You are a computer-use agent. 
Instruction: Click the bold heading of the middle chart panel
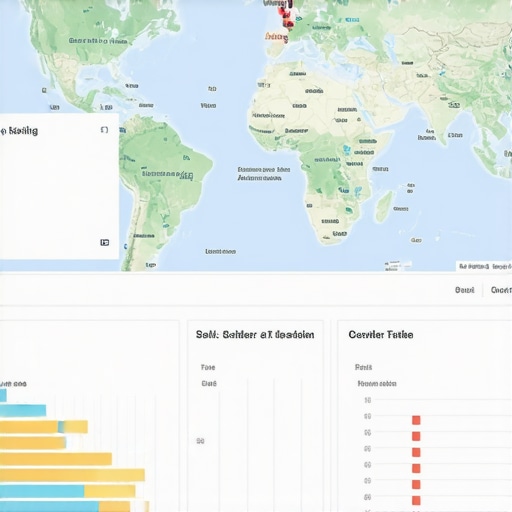[255, 335]
